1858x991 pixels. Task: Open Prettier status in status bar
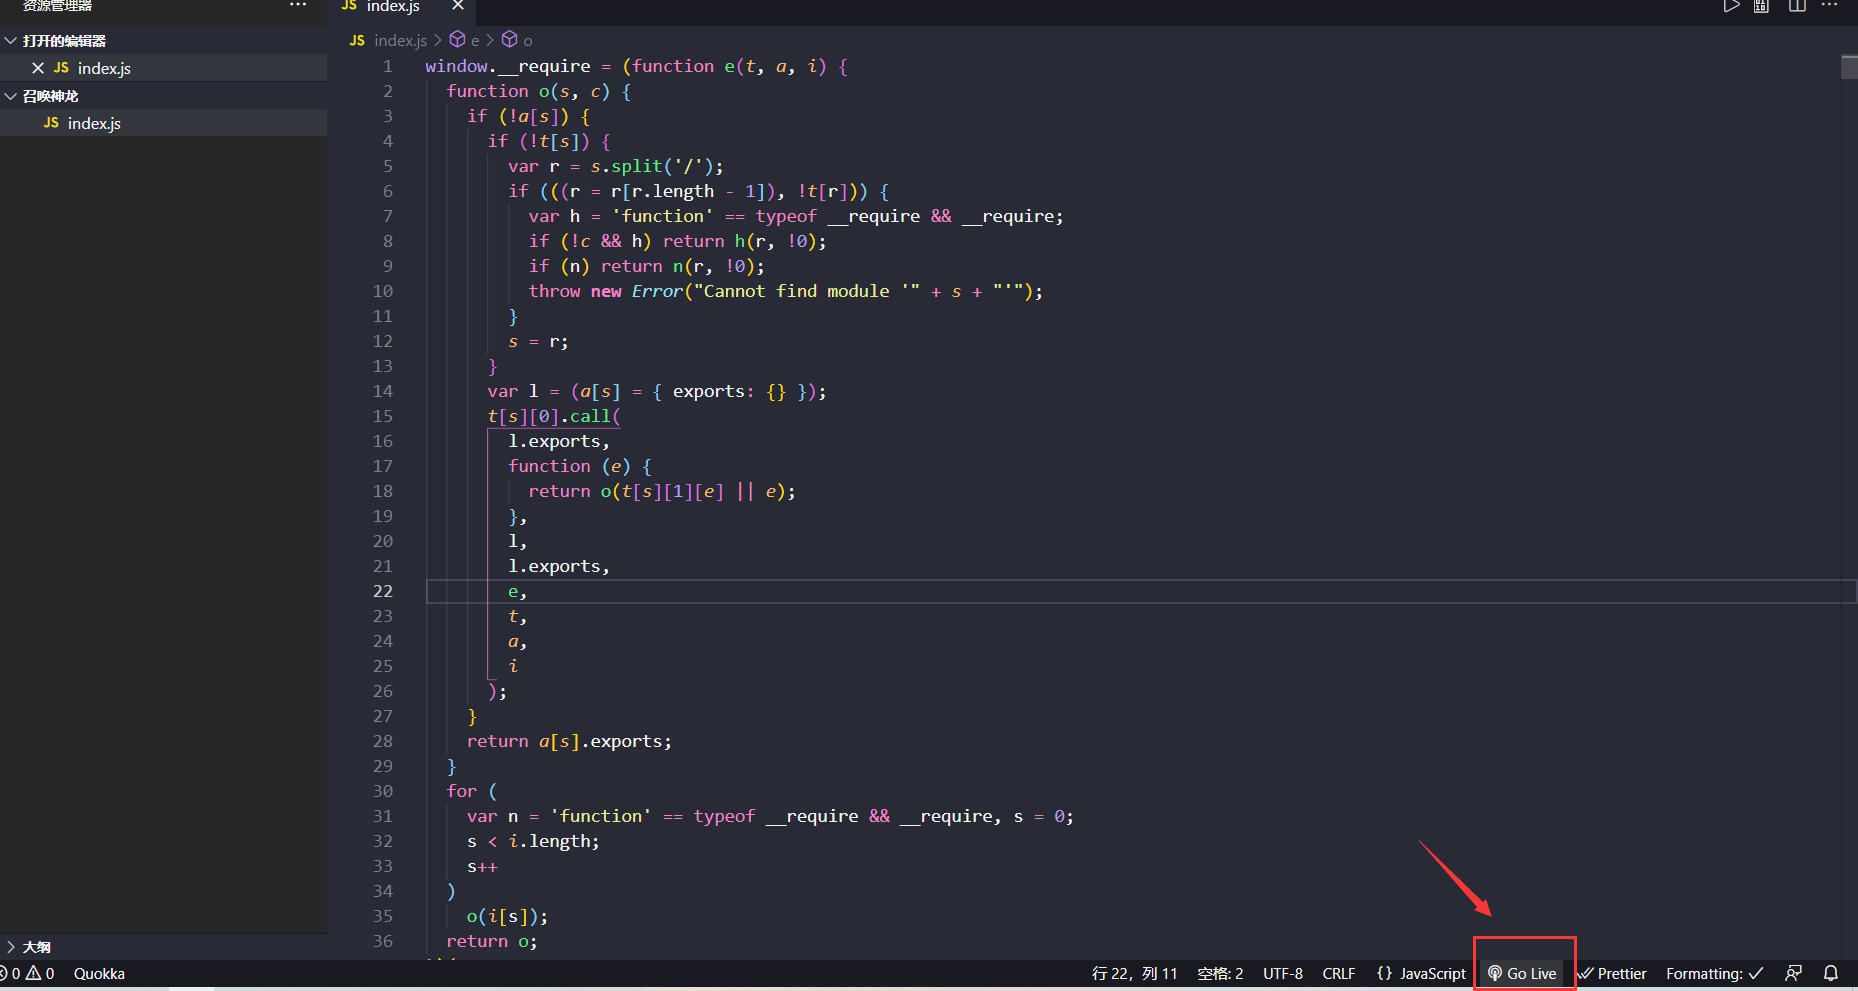pos(1612,973)
